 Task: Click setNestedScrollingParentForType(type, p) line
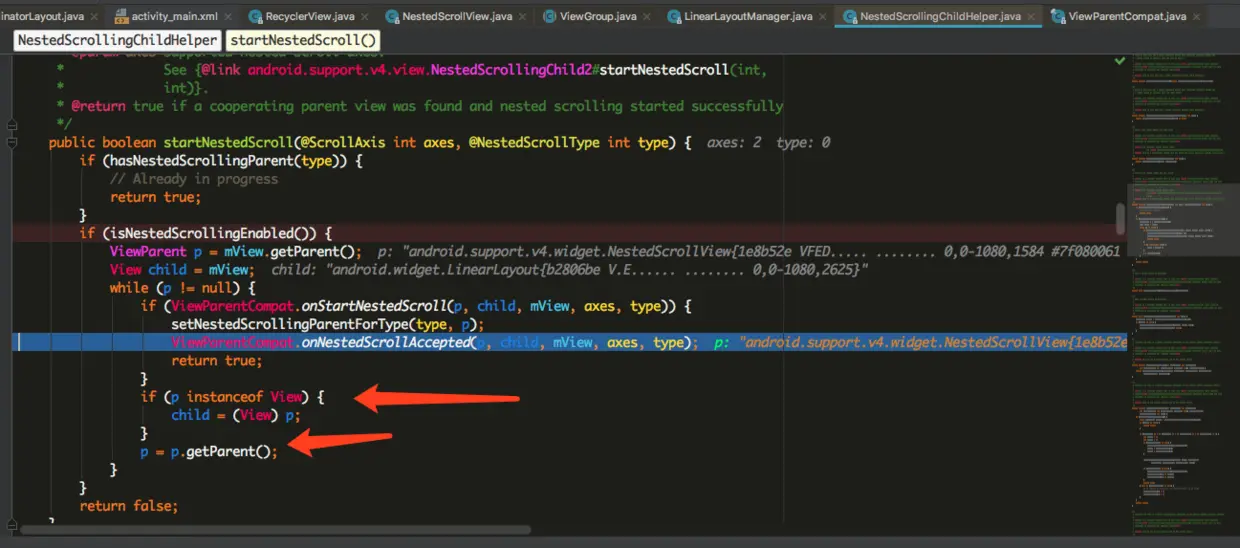[x=328, y=323]
